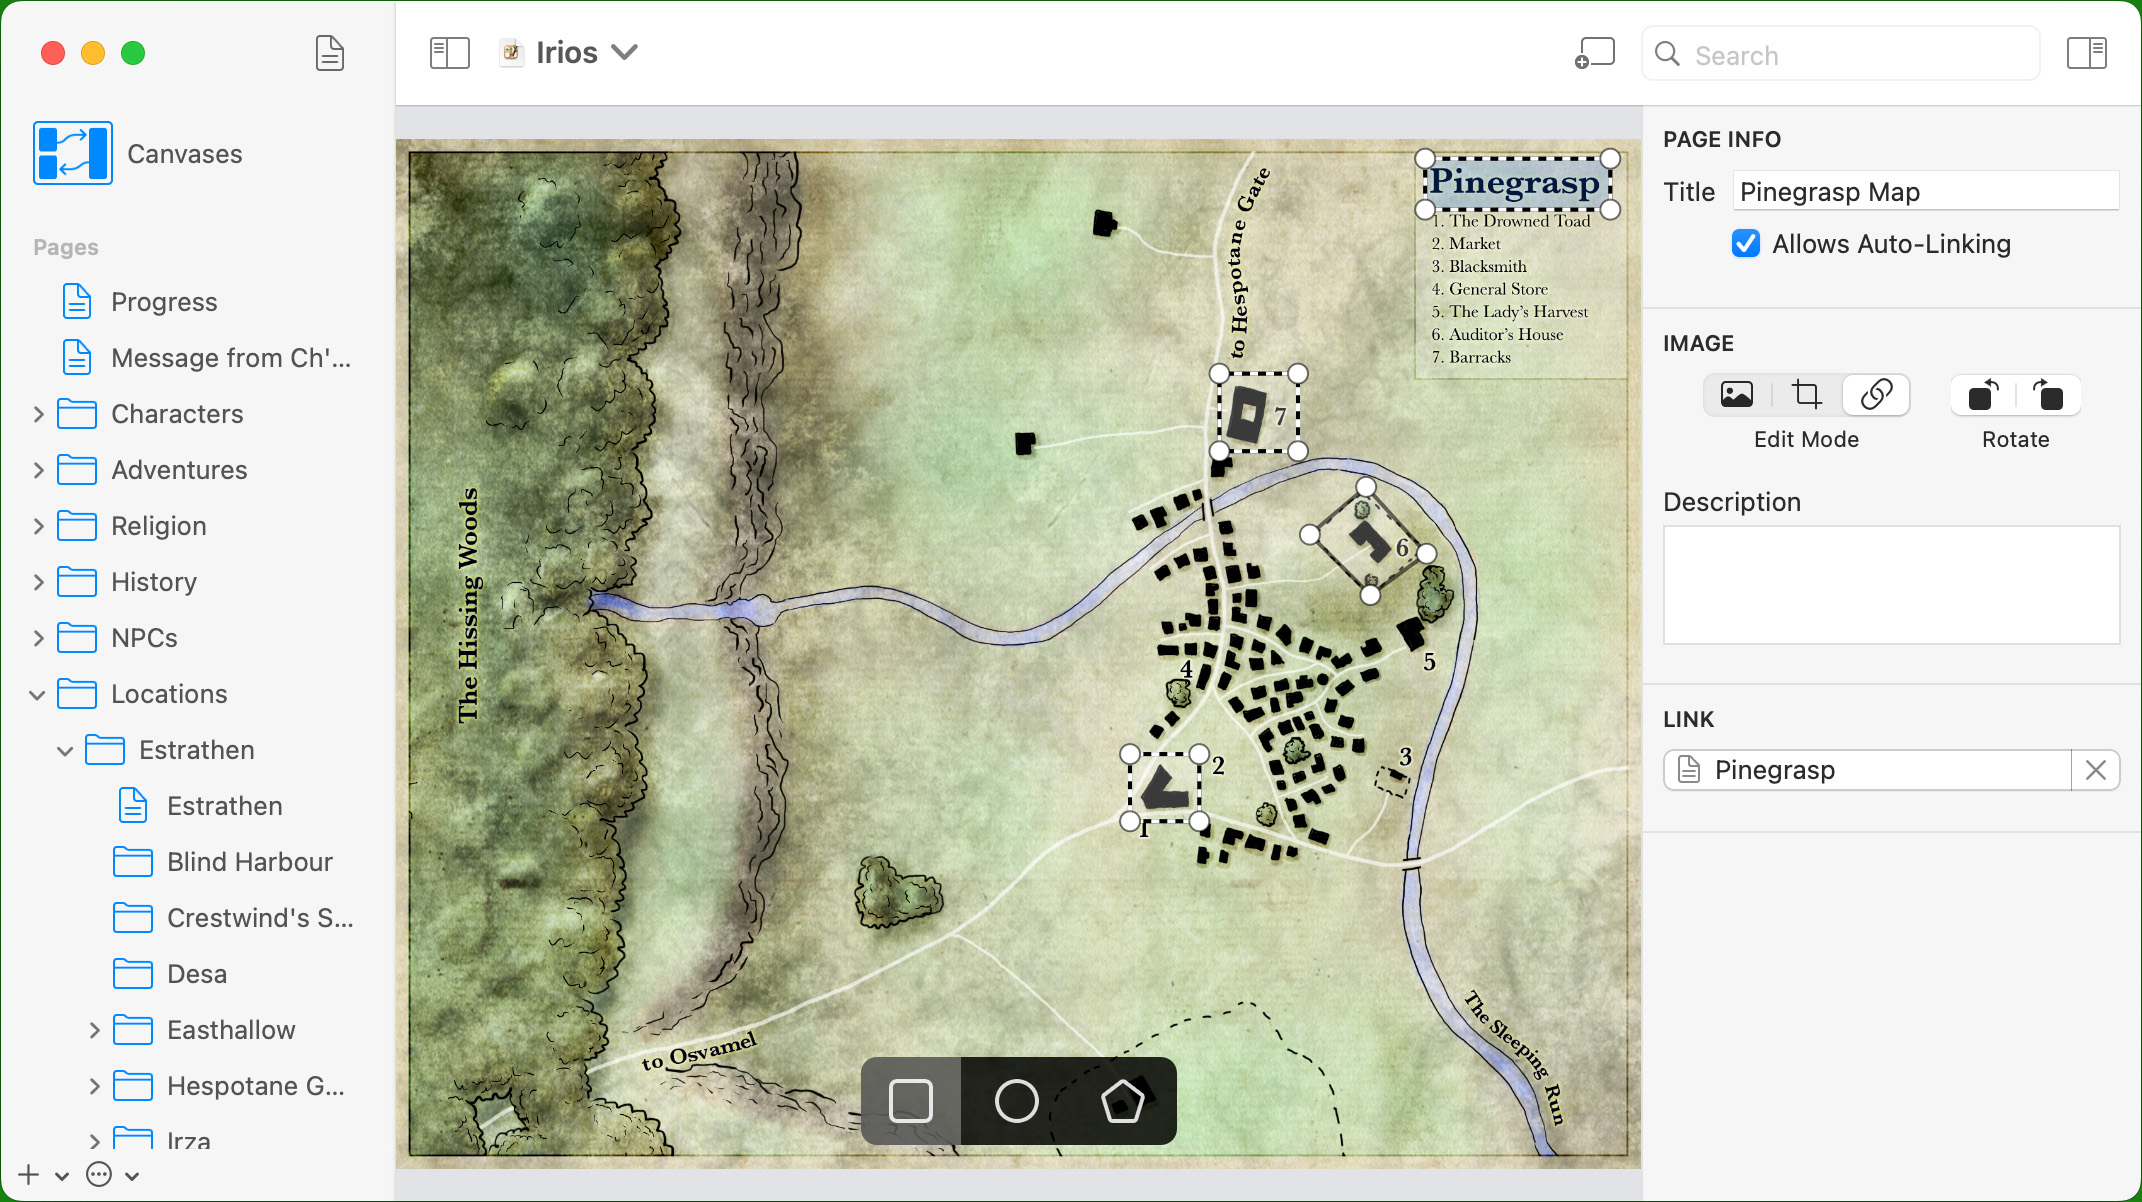Expand the Easthallow folder
Viewport: 2142px width, 1202px height.
pyautogui.click(x=94, y=1030)
